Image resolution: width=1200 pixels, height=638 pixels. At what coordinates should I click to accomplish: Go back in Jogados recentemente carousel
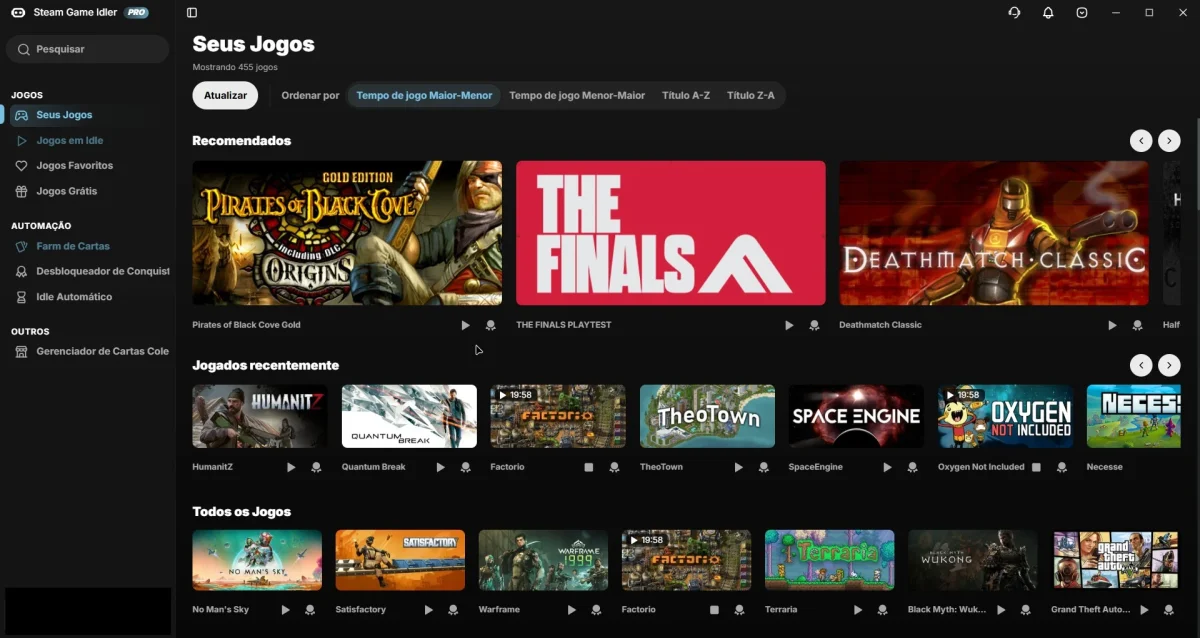1141,365
